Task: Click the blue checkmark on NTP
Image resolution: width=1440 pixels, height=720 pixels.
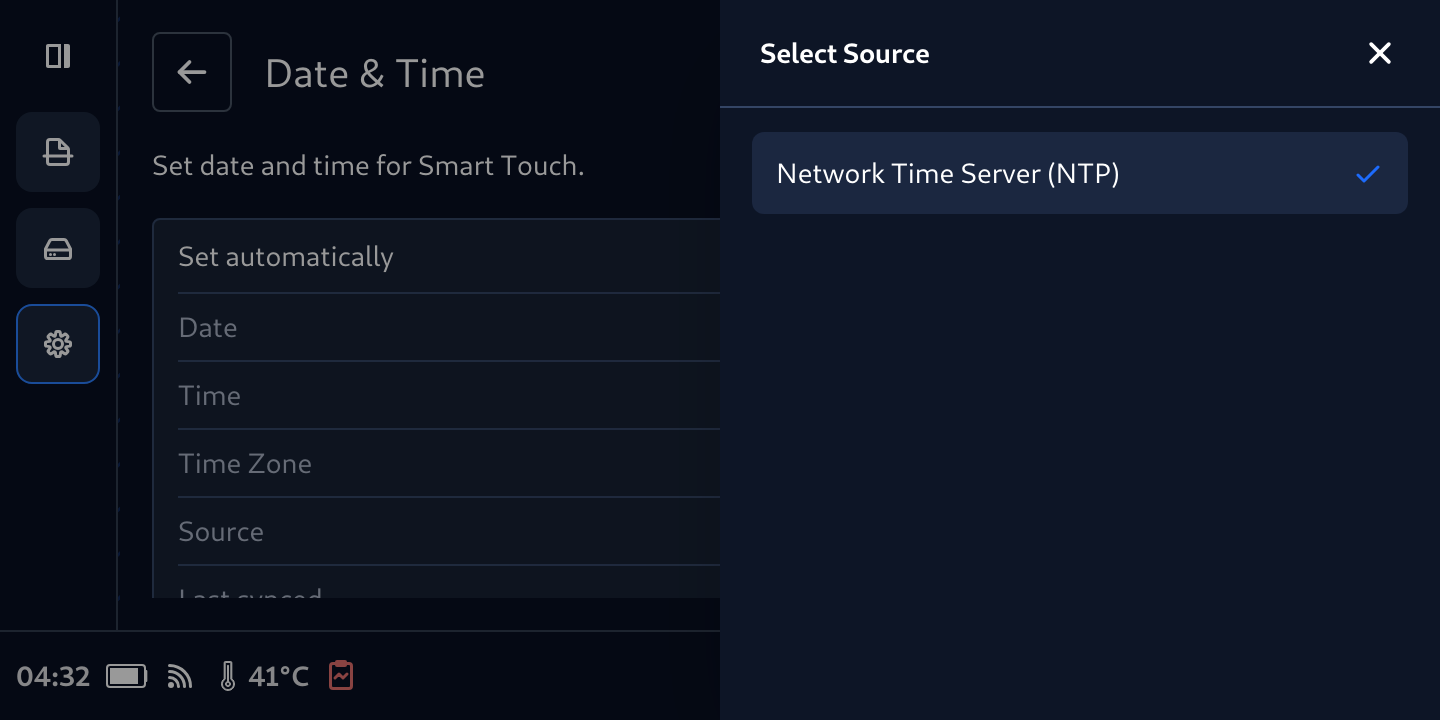Action: (1368, 174)
